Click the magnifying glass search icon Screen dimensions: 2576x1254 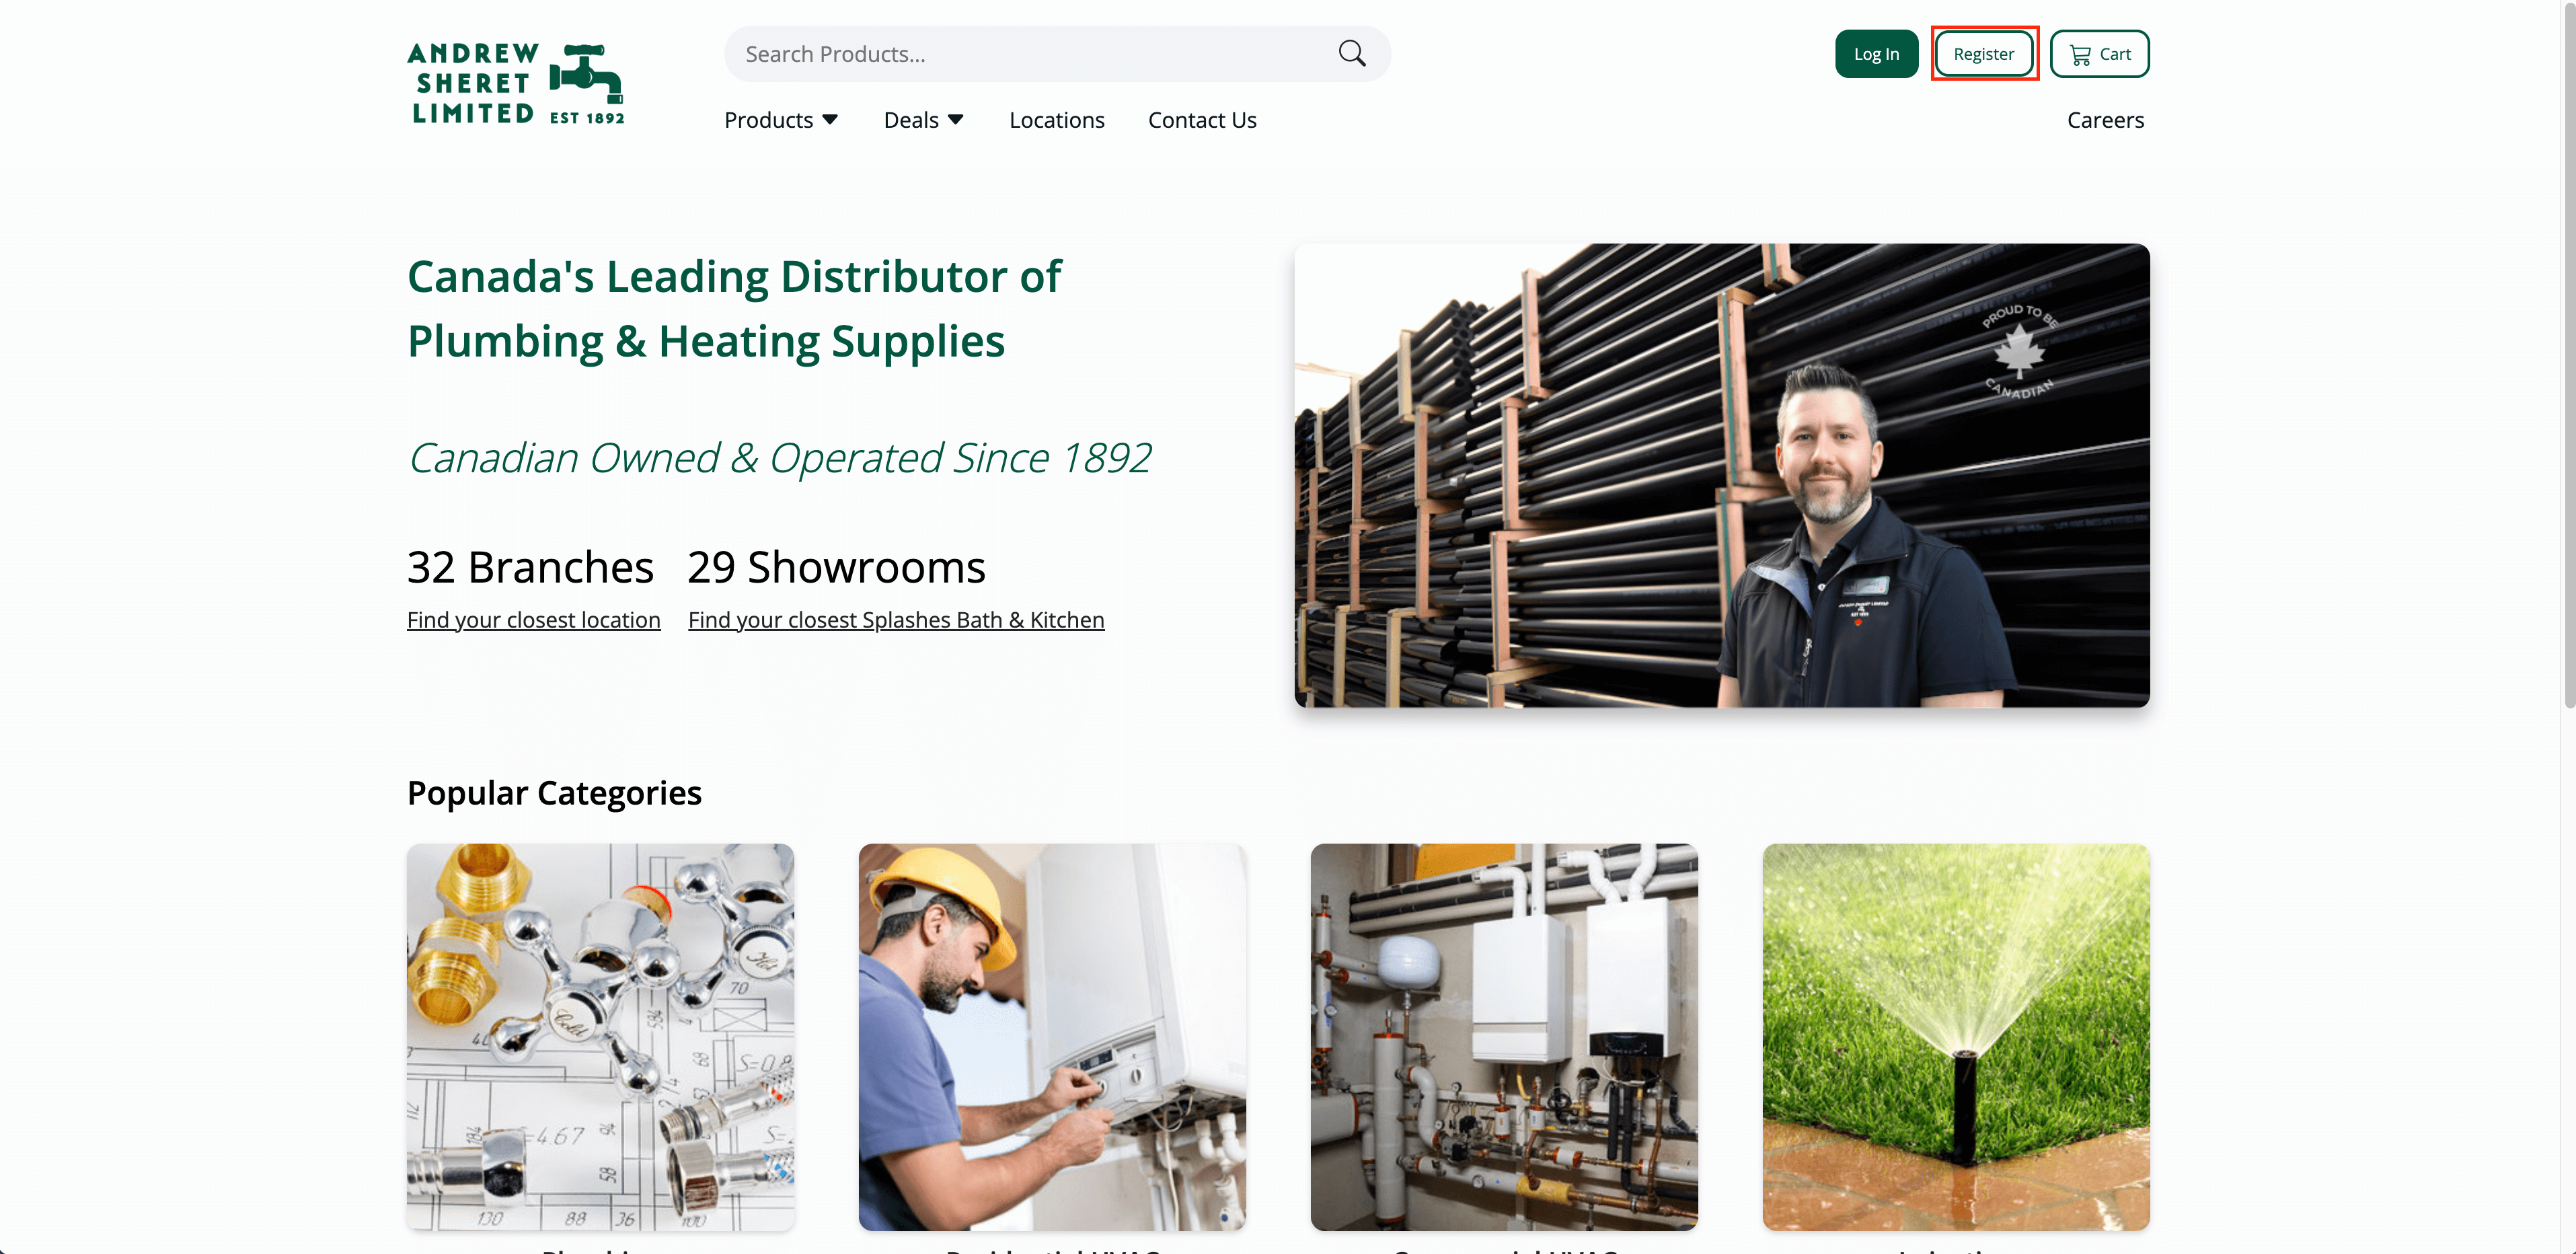(1352, 54)
